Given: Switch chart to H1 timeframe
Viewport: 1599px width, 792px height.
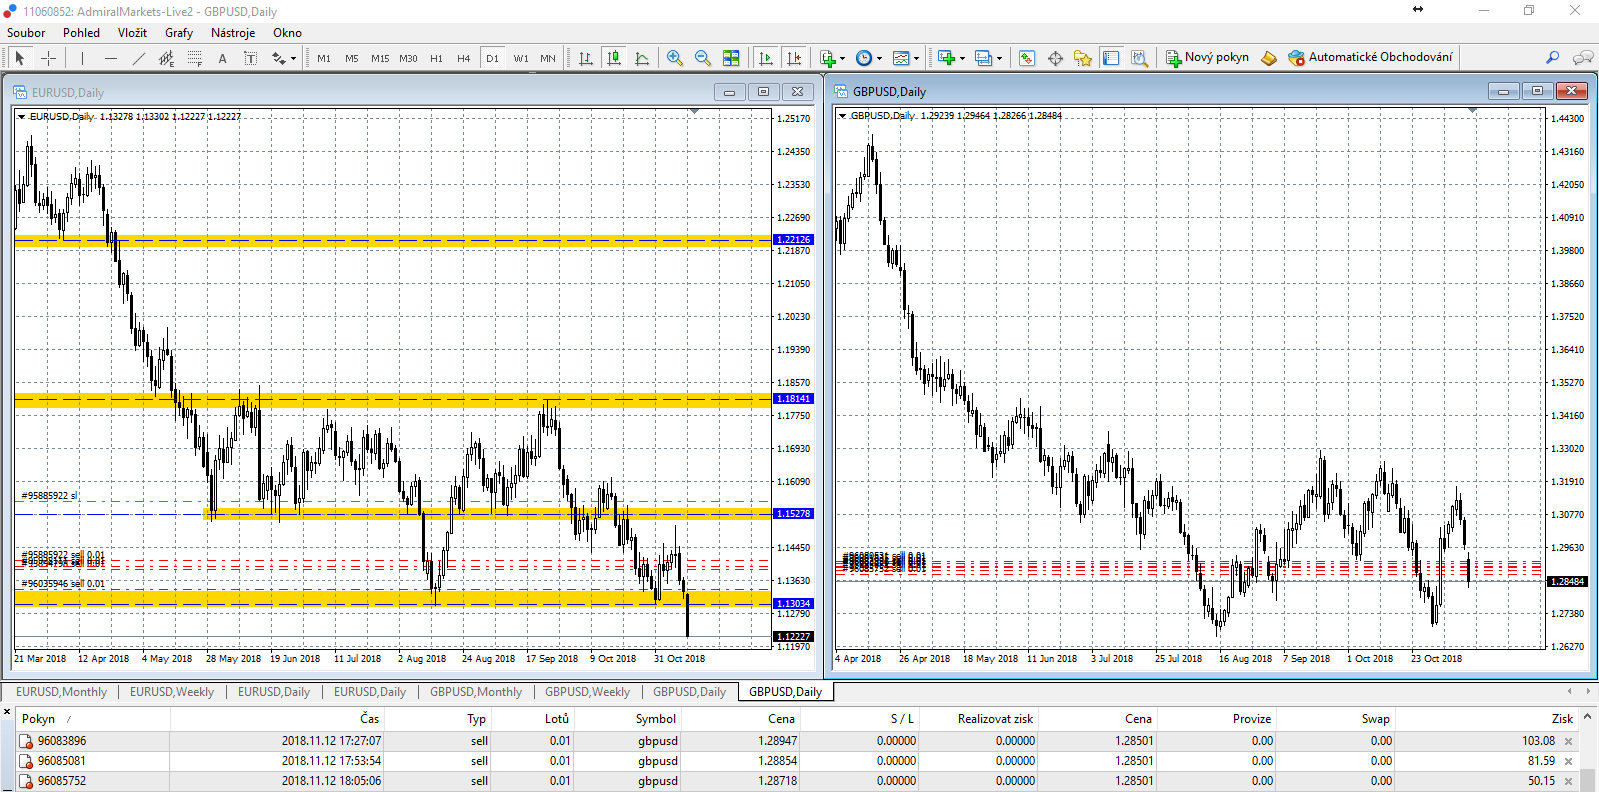Looking at the screenshot, I should point(436,58).
